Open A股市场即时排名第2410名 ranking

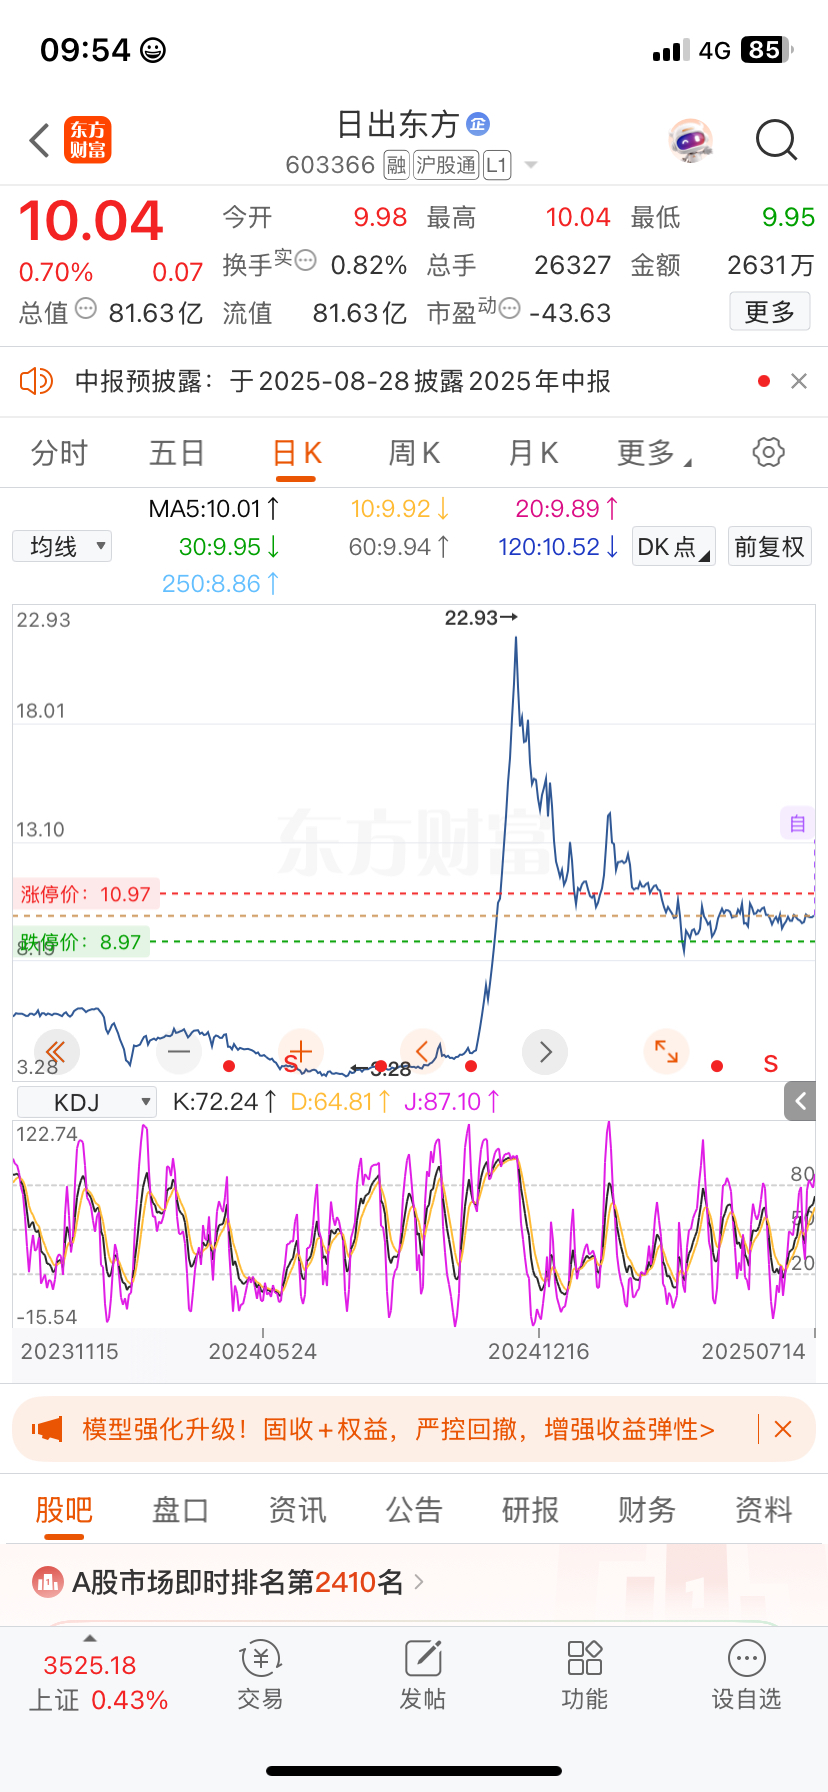[x=238, y=1582]
